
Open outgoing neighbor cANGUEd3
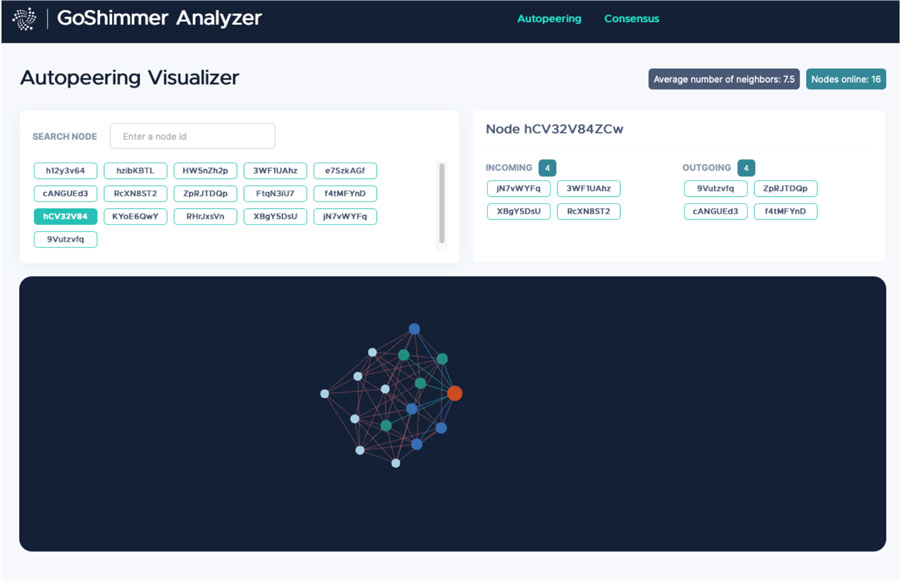(x=716, y=211)
